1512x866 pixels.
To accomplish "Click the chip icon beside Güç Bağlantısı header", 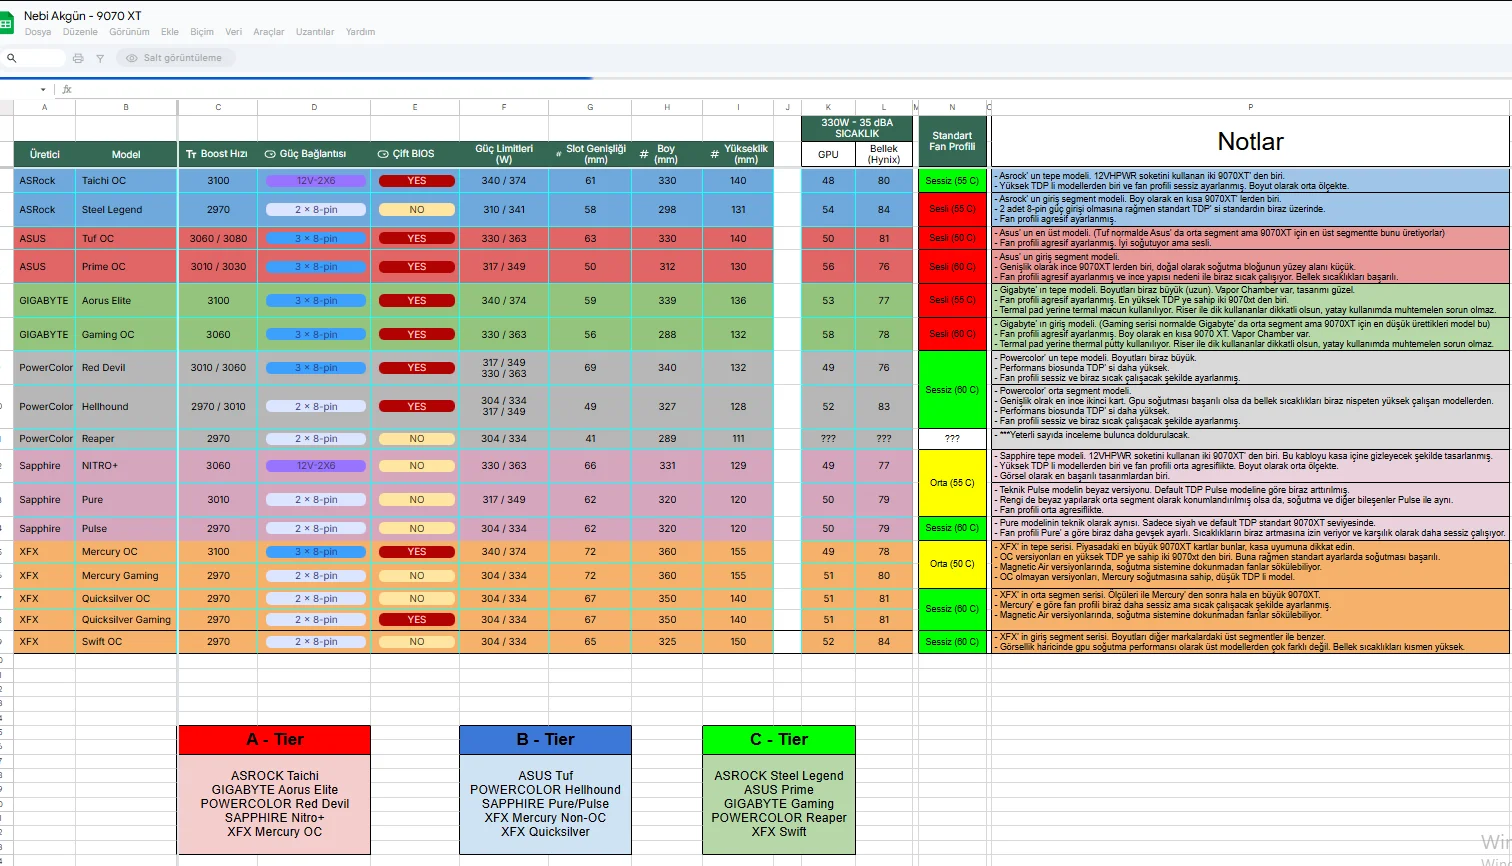I will coord(270,154).
